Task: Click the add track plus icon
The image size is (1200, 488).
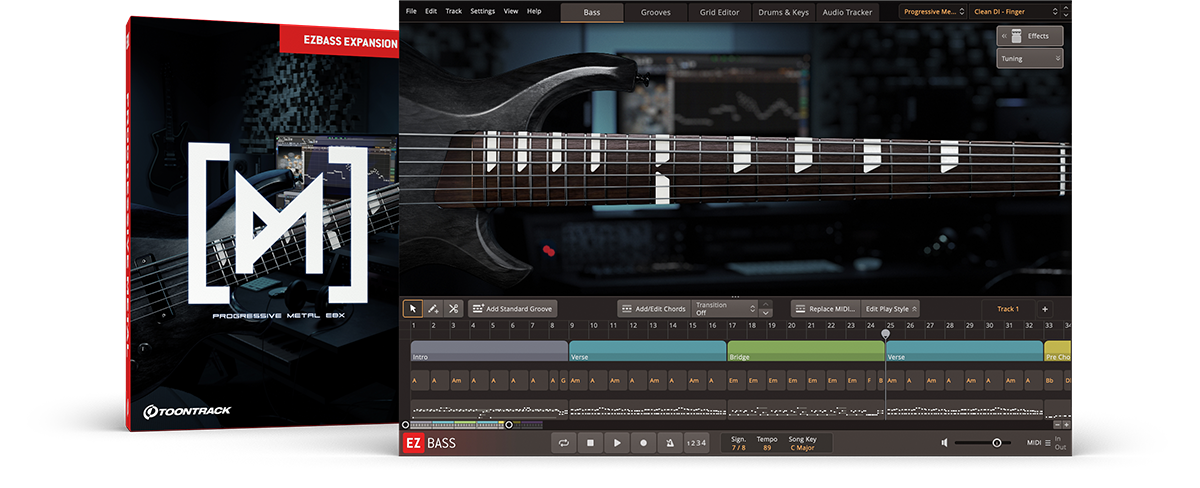Action: pos(1044,309)
